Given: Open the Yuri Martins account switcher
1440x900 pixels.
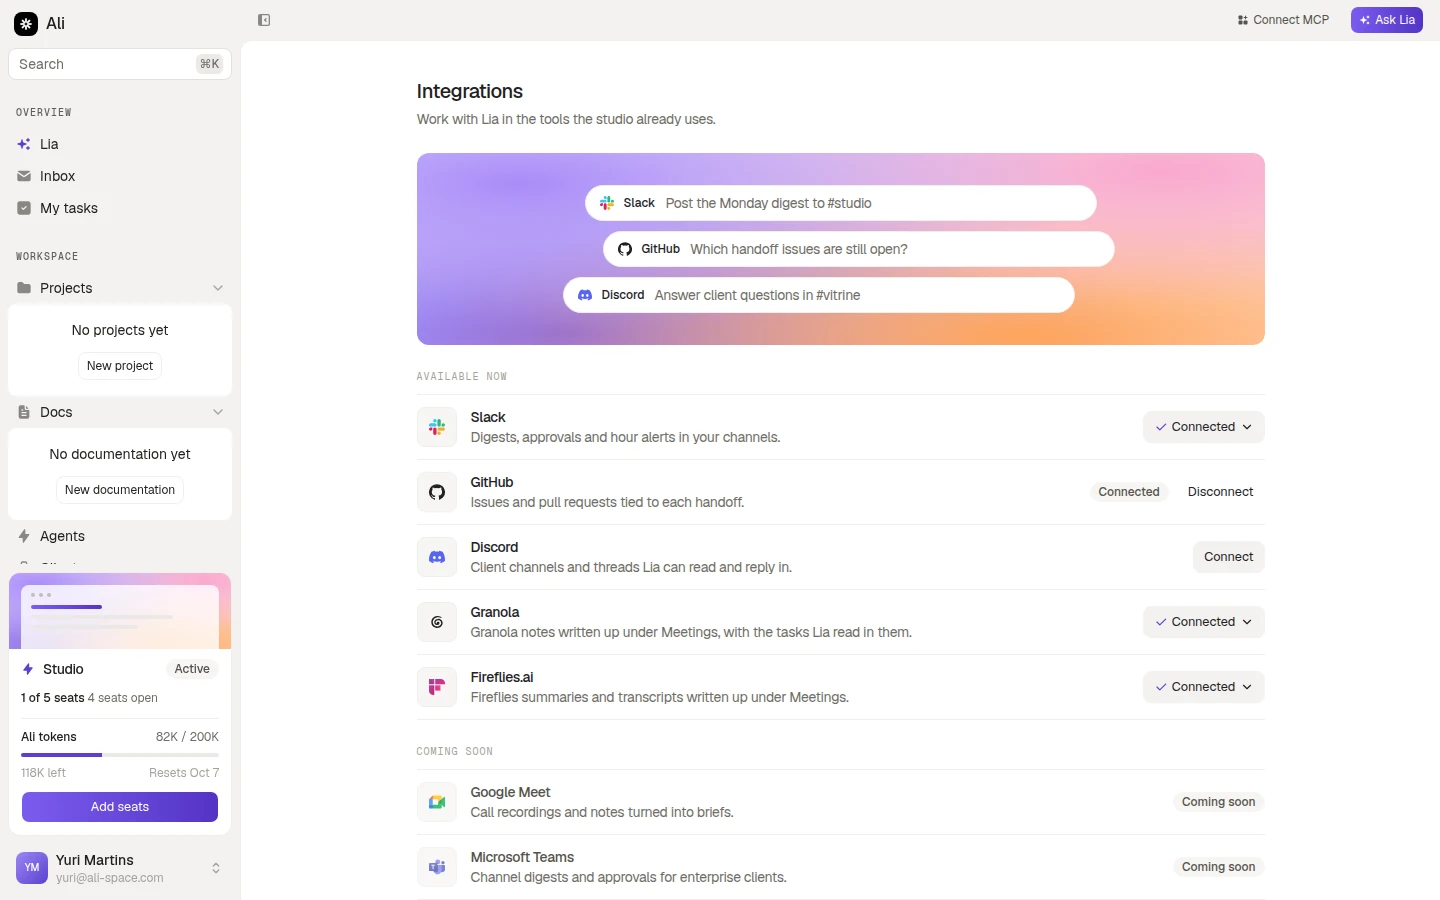Looking at the screenshot, I should (120, 868).
